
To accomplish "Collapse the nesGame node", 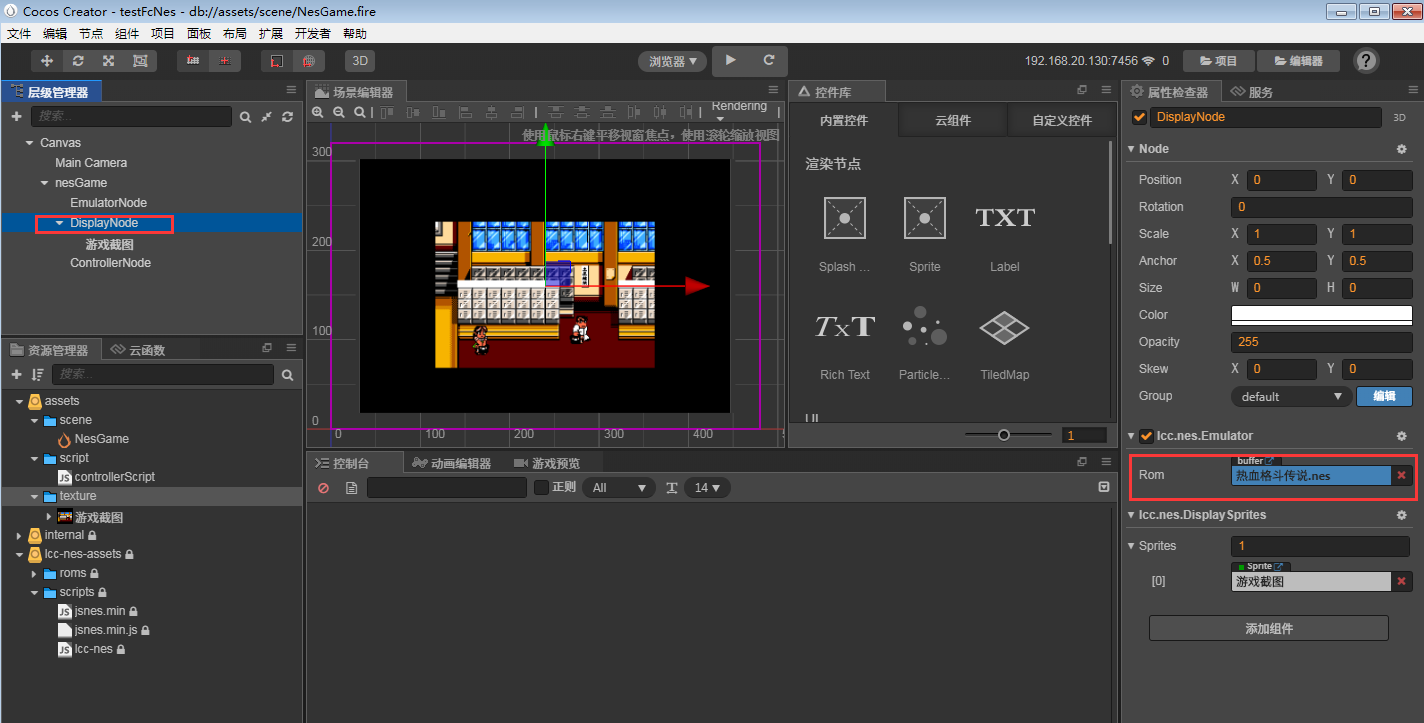I will point(44,183).
